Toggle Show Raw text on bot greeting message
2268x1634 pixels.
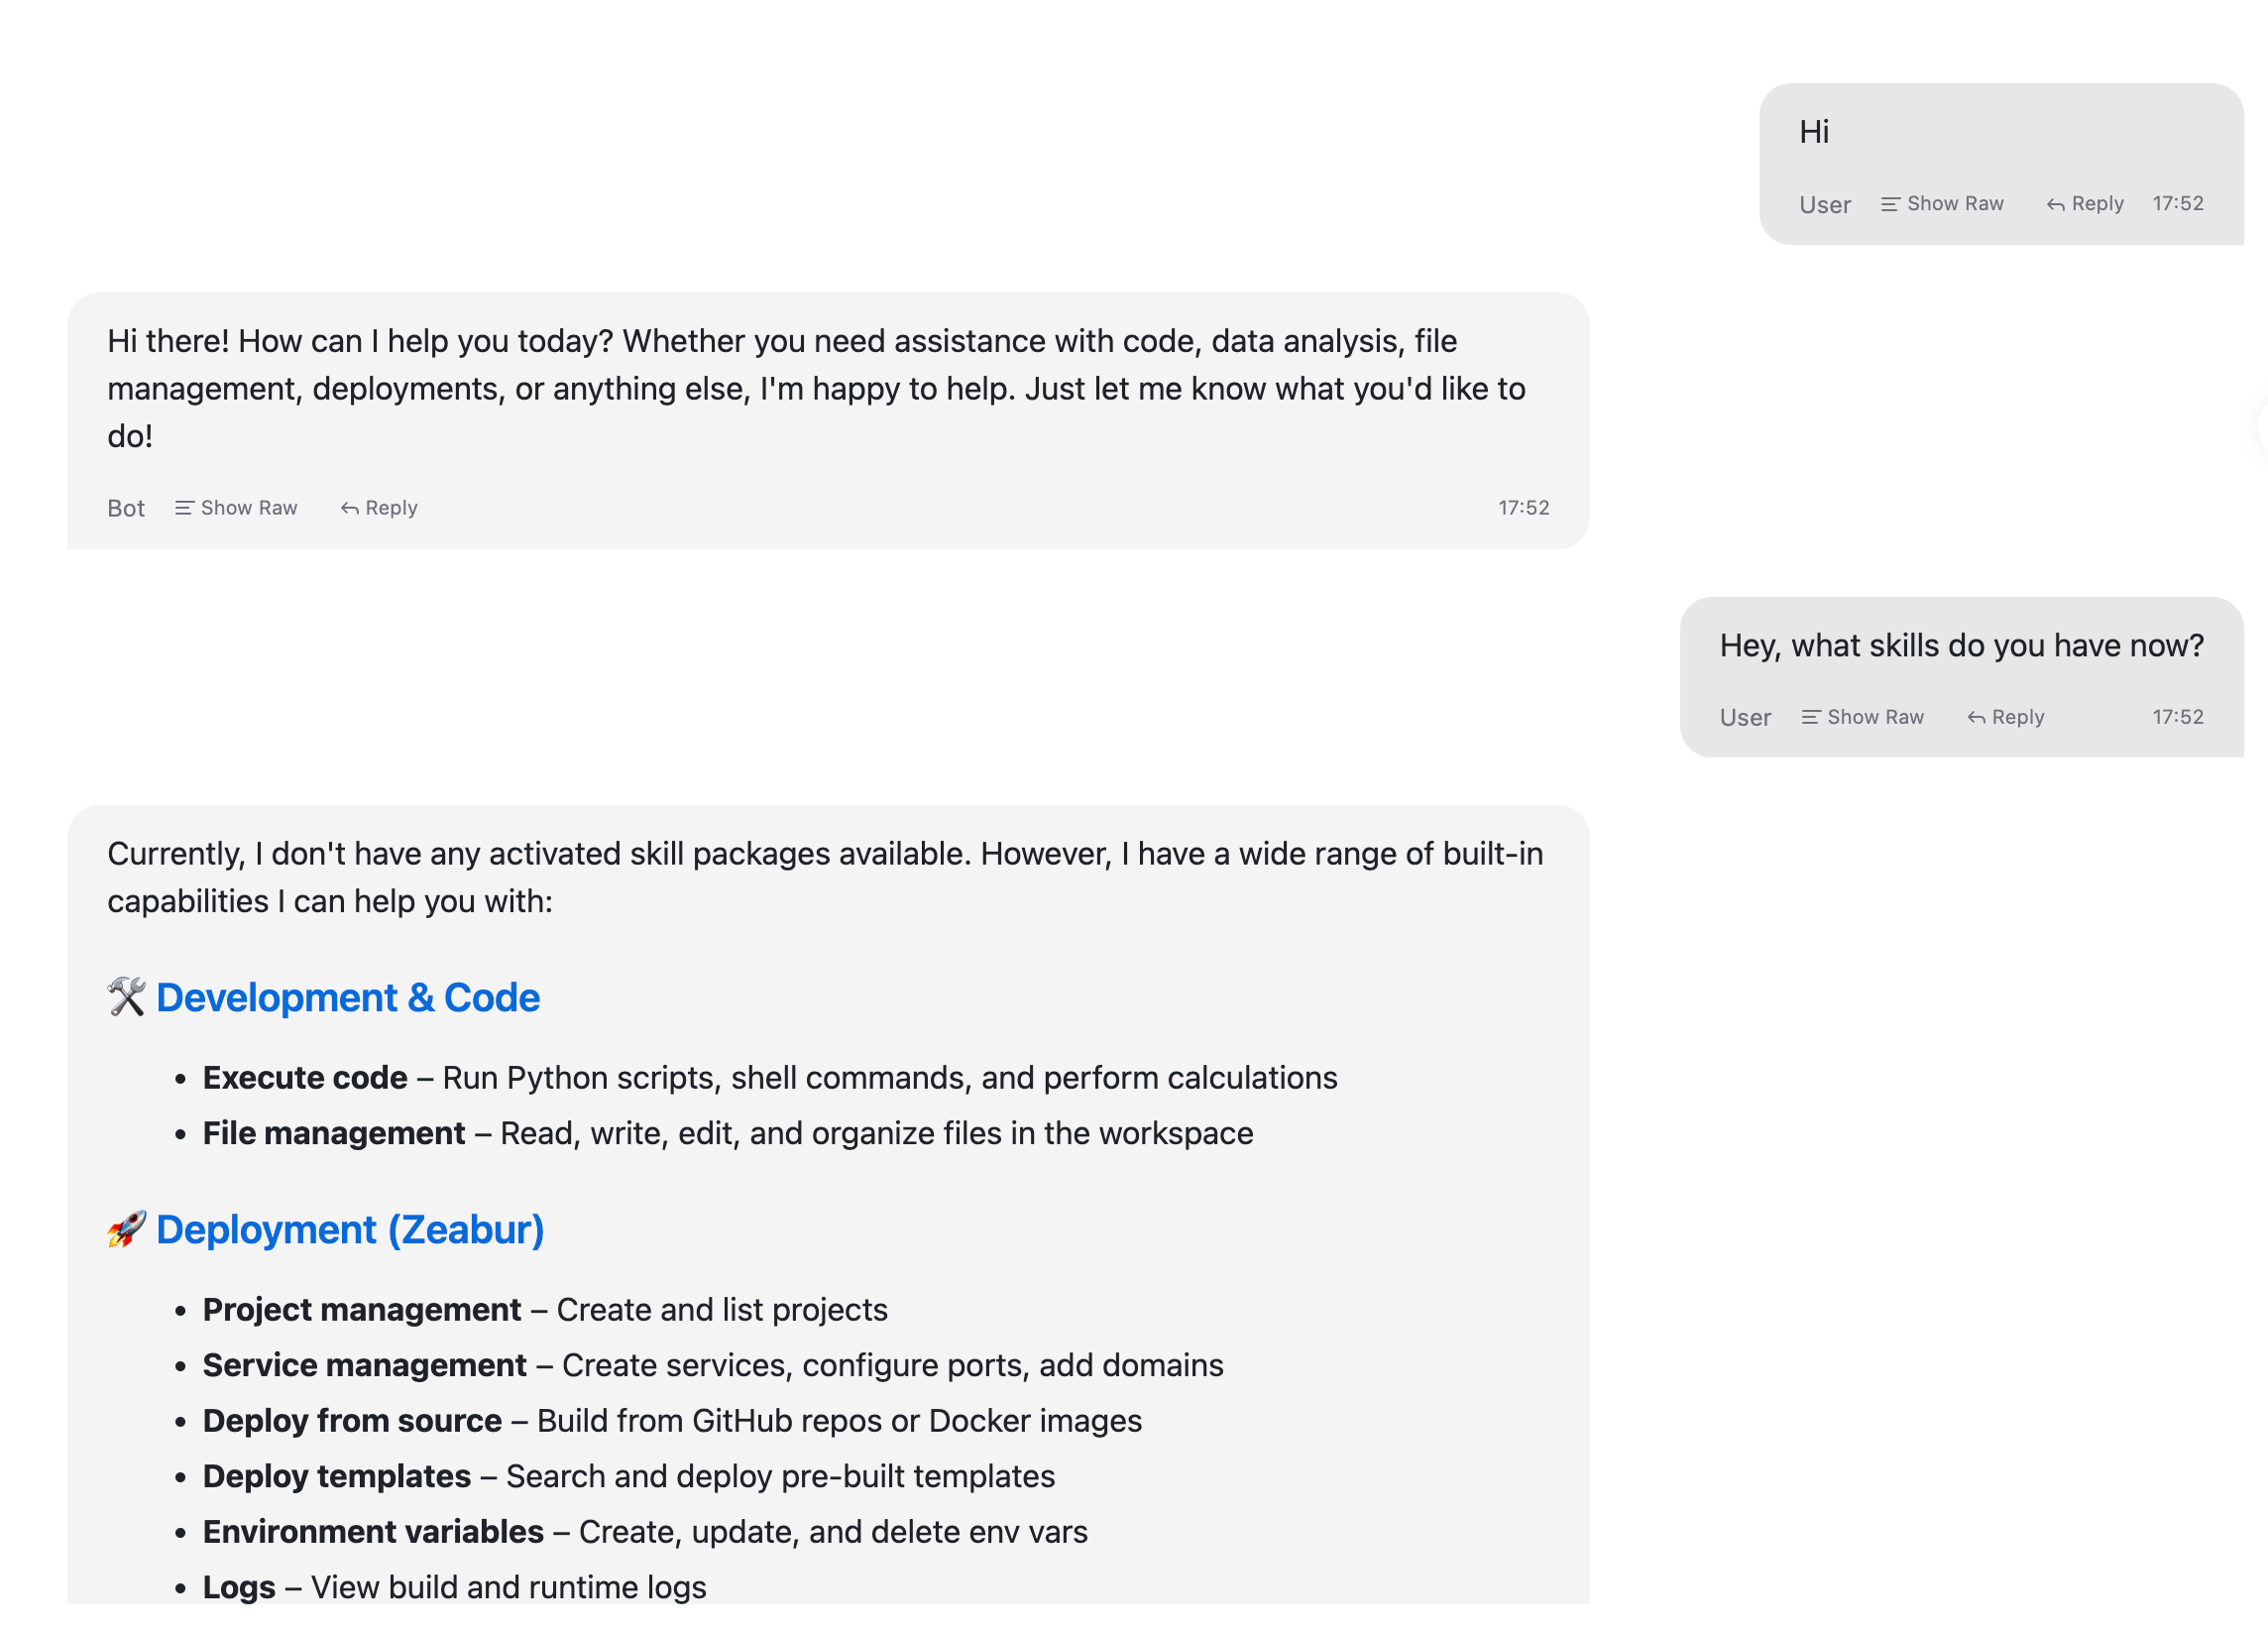pyautogui.click(x=236, y=508)
